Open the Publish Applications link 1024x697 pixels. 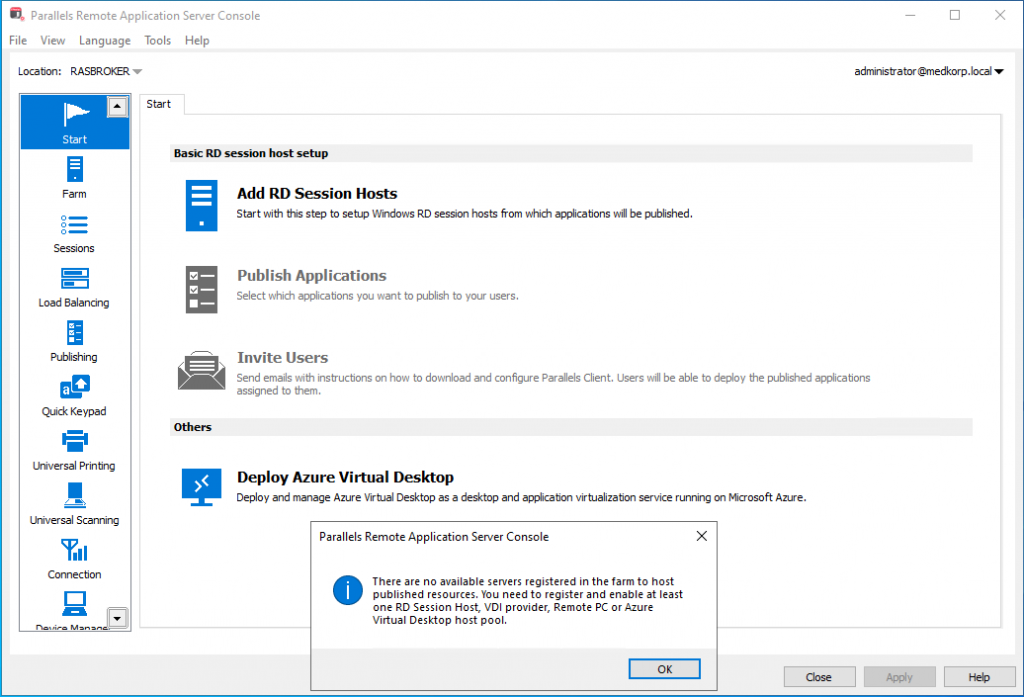[312, 276]
